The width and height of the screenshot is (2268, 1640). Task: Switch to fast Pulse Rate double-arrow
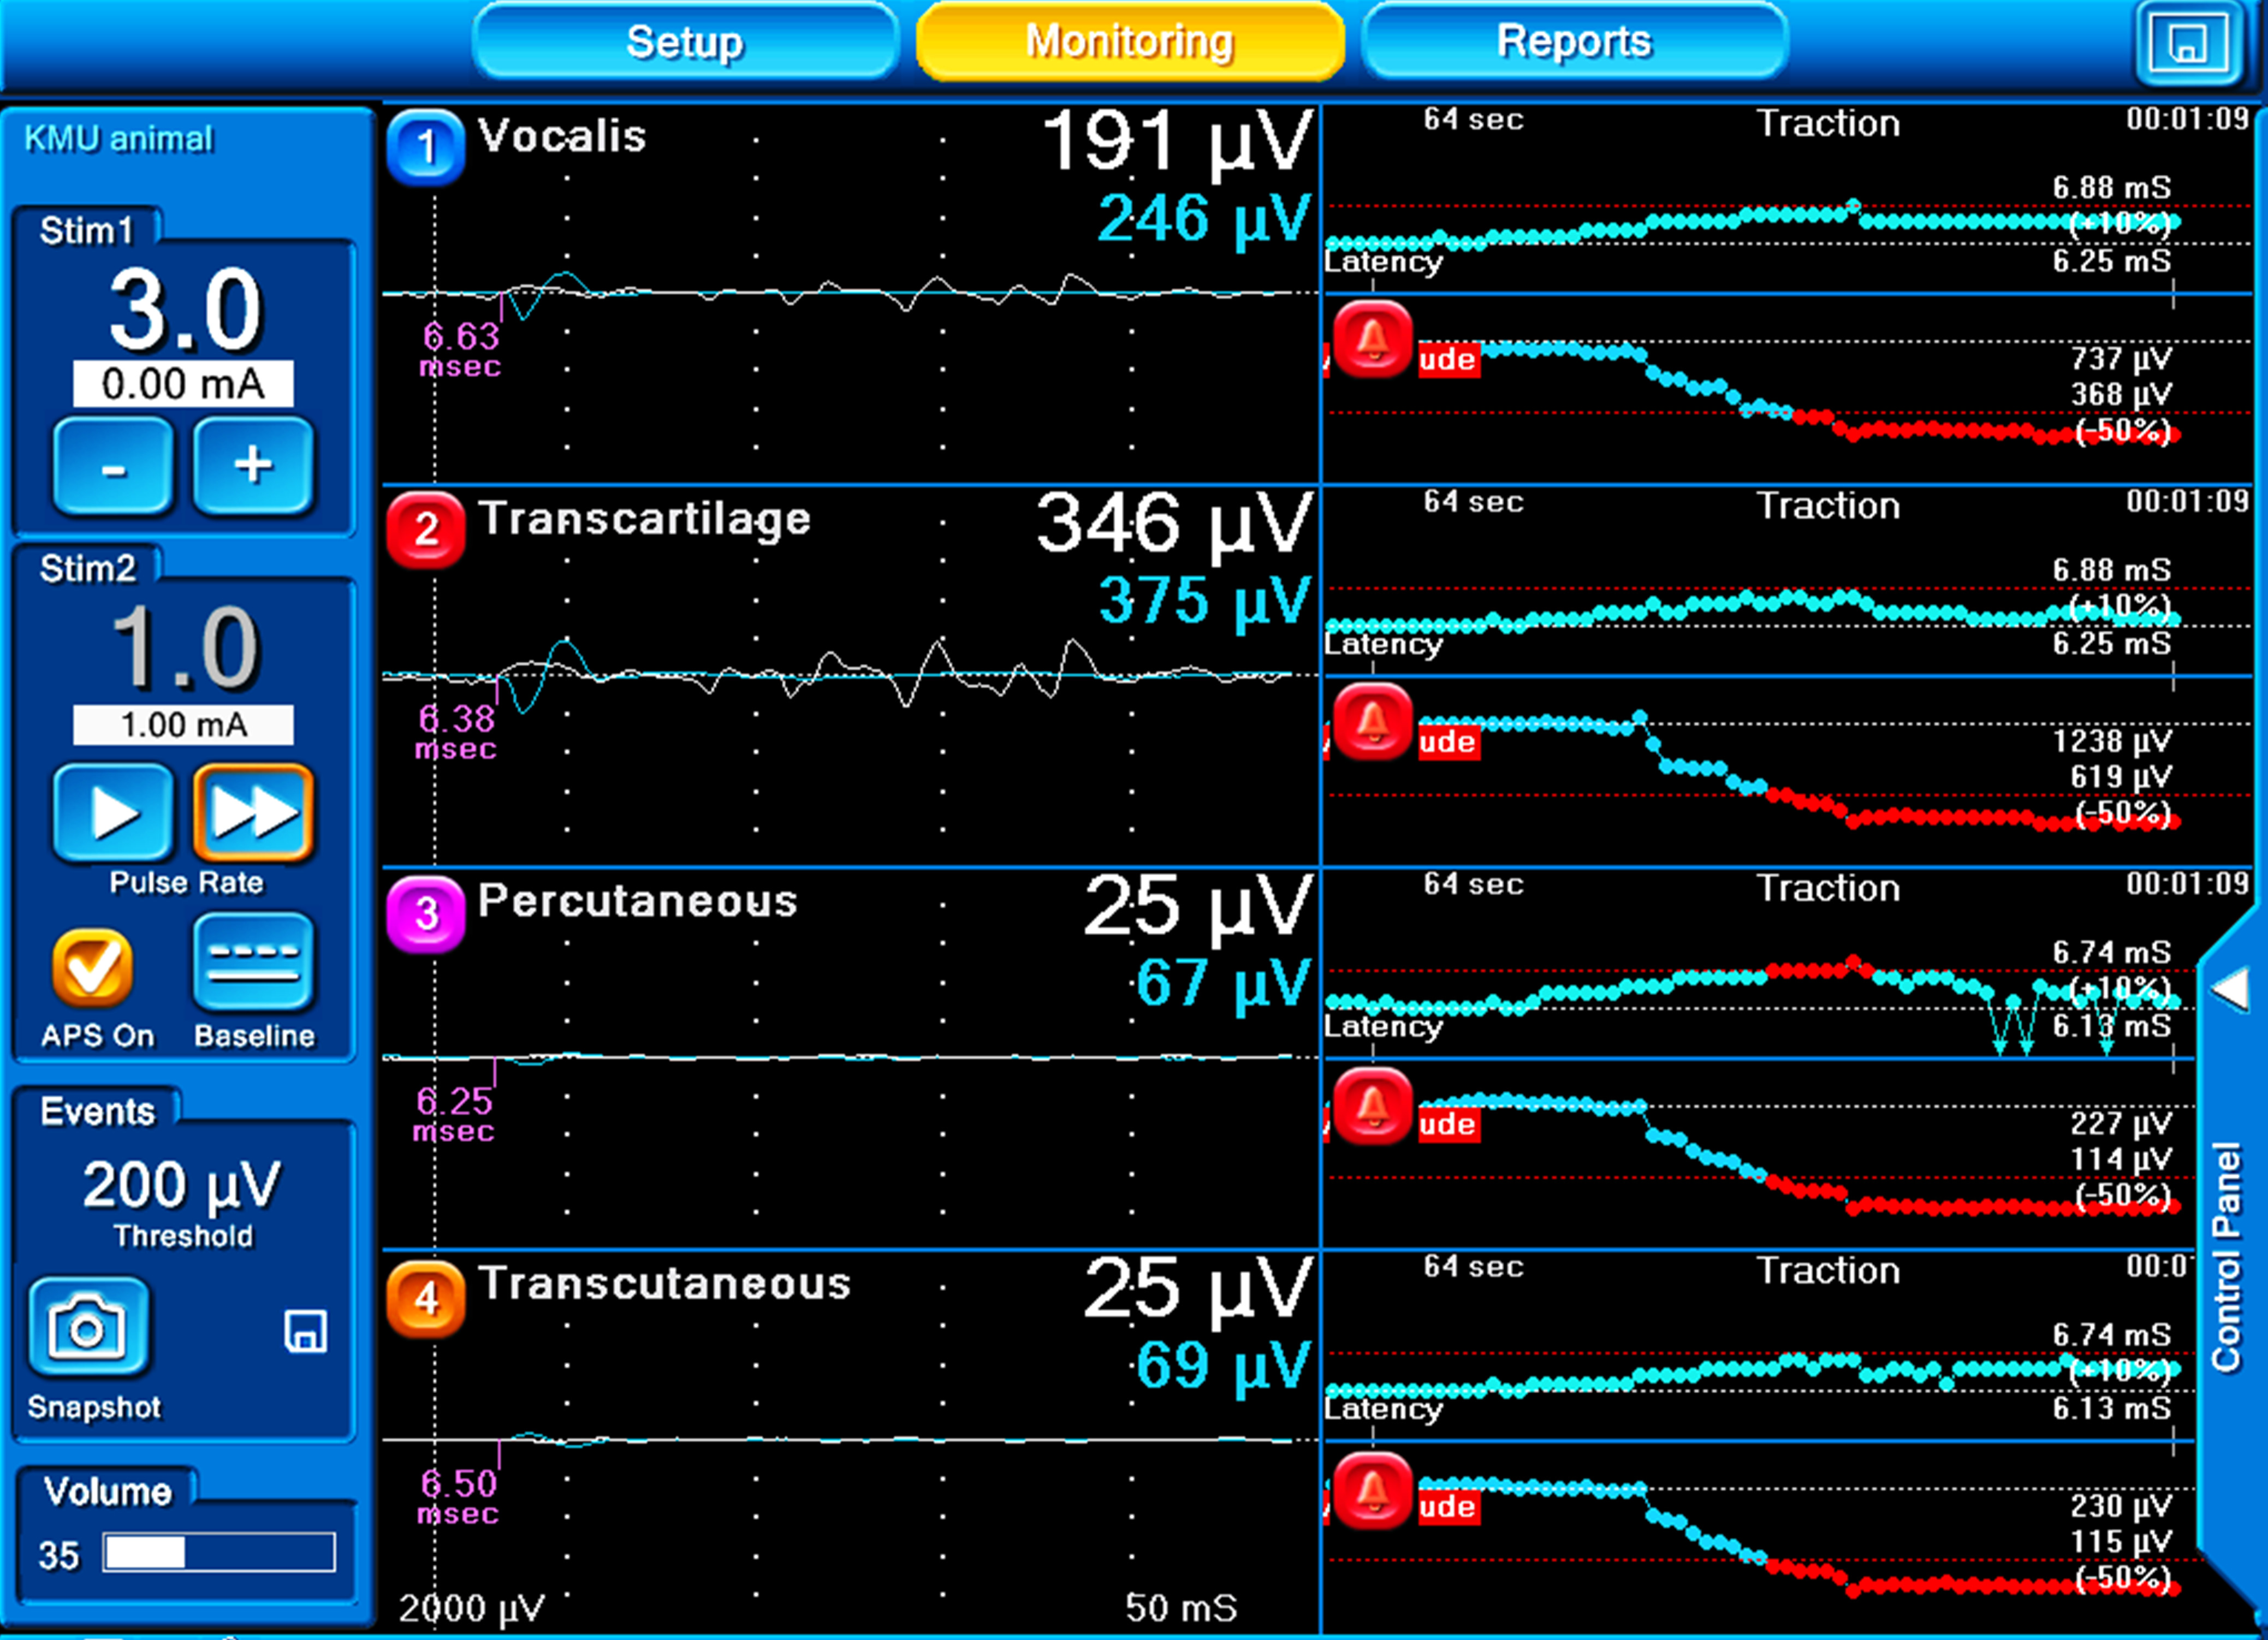(253, 813)
